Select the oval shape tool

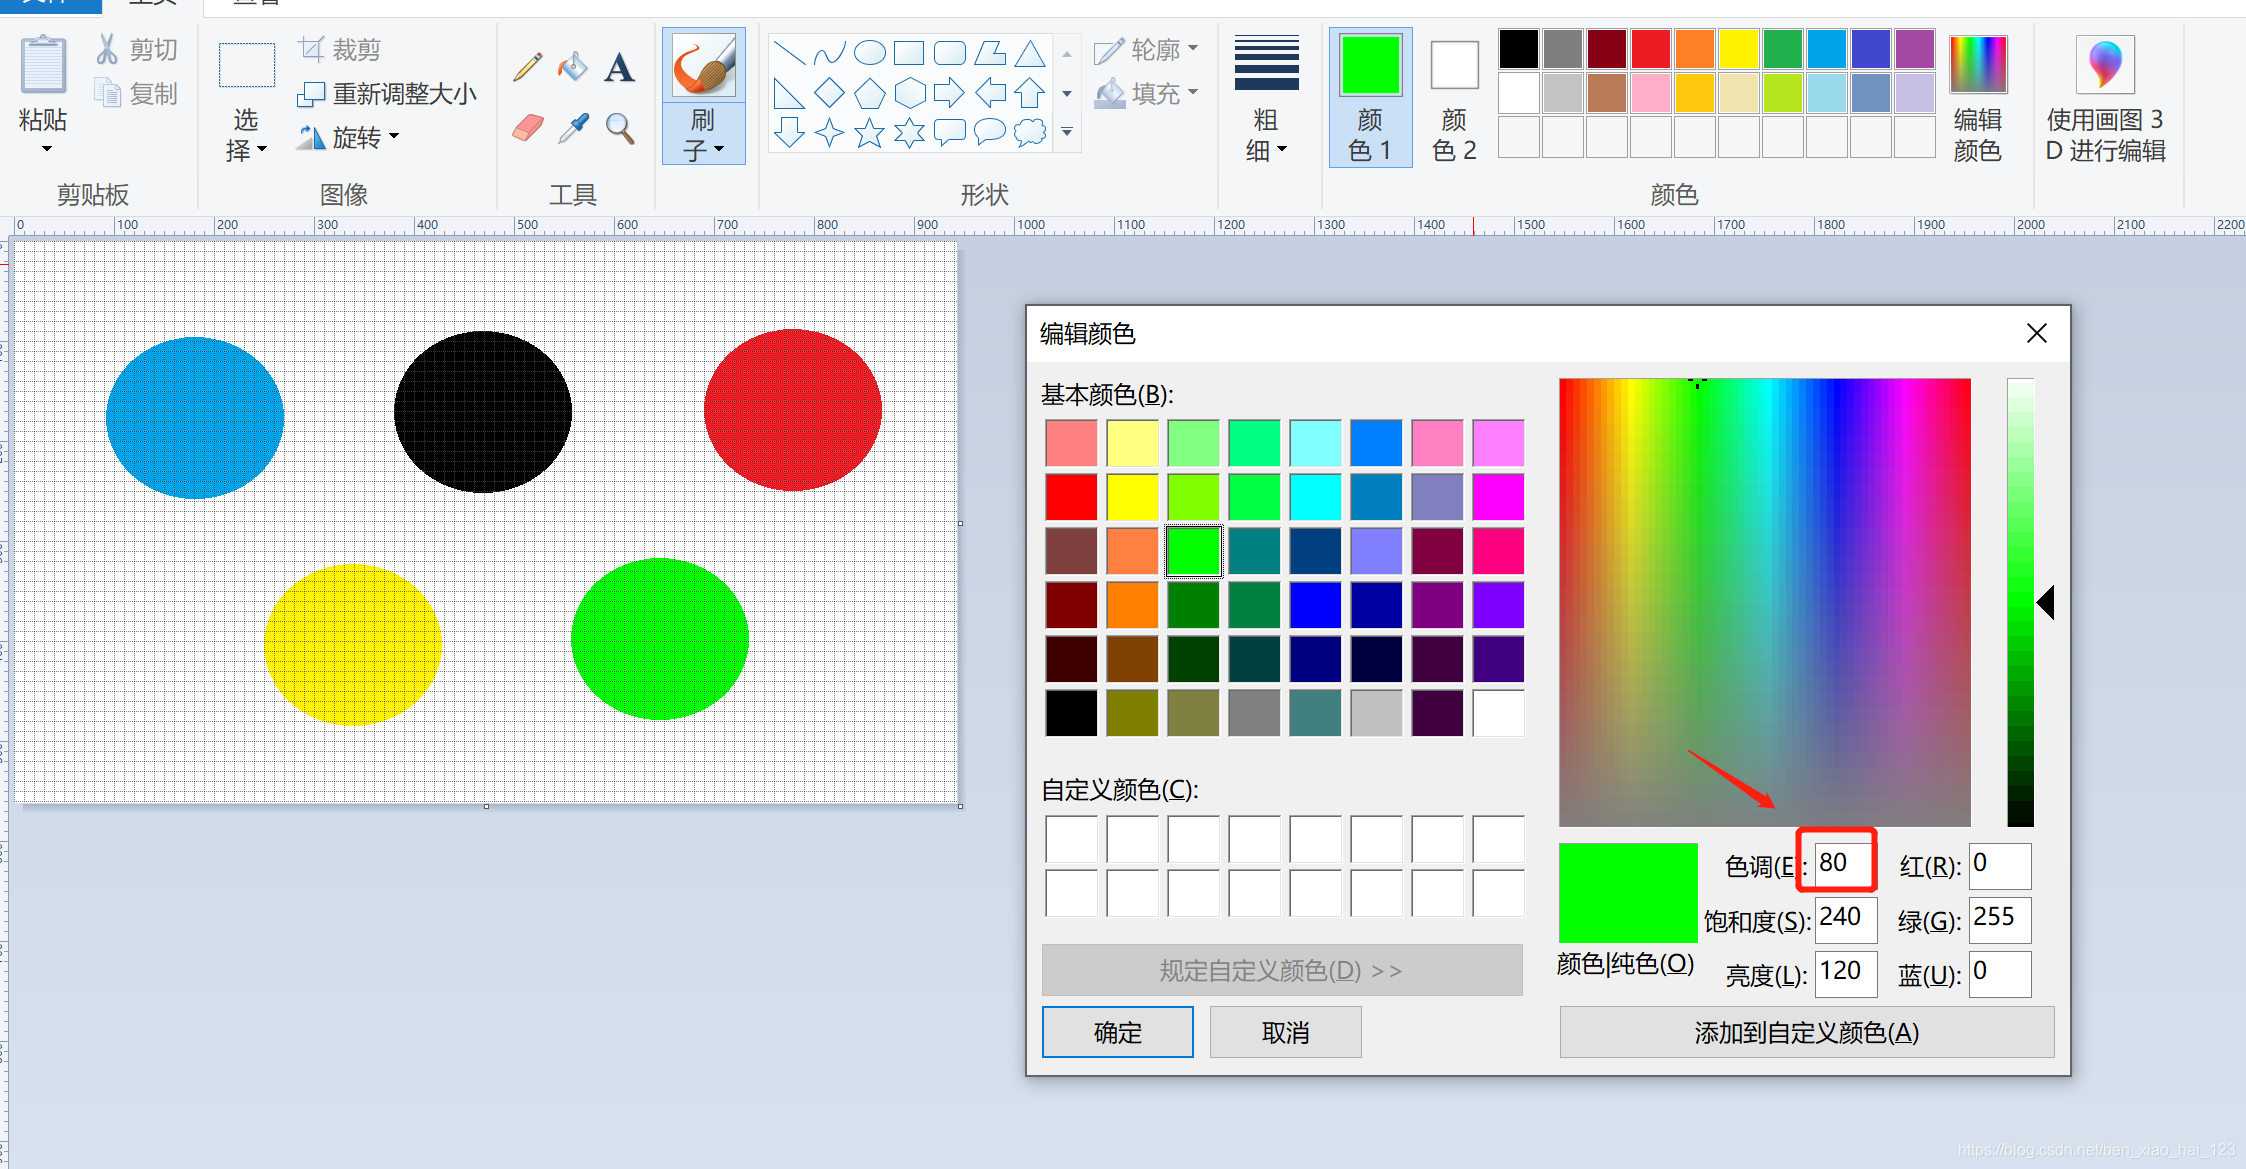869,52
